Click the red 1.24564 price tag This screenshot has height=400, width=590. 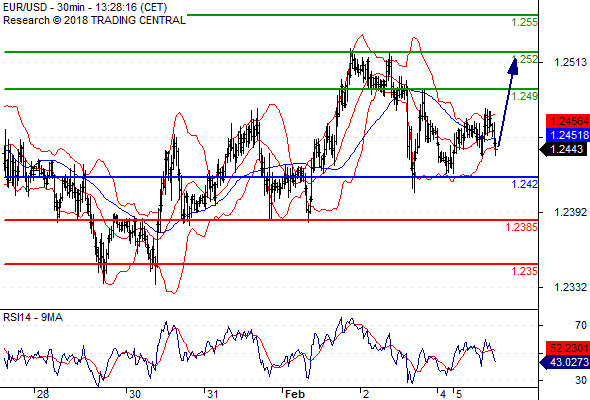click(568, 121)
